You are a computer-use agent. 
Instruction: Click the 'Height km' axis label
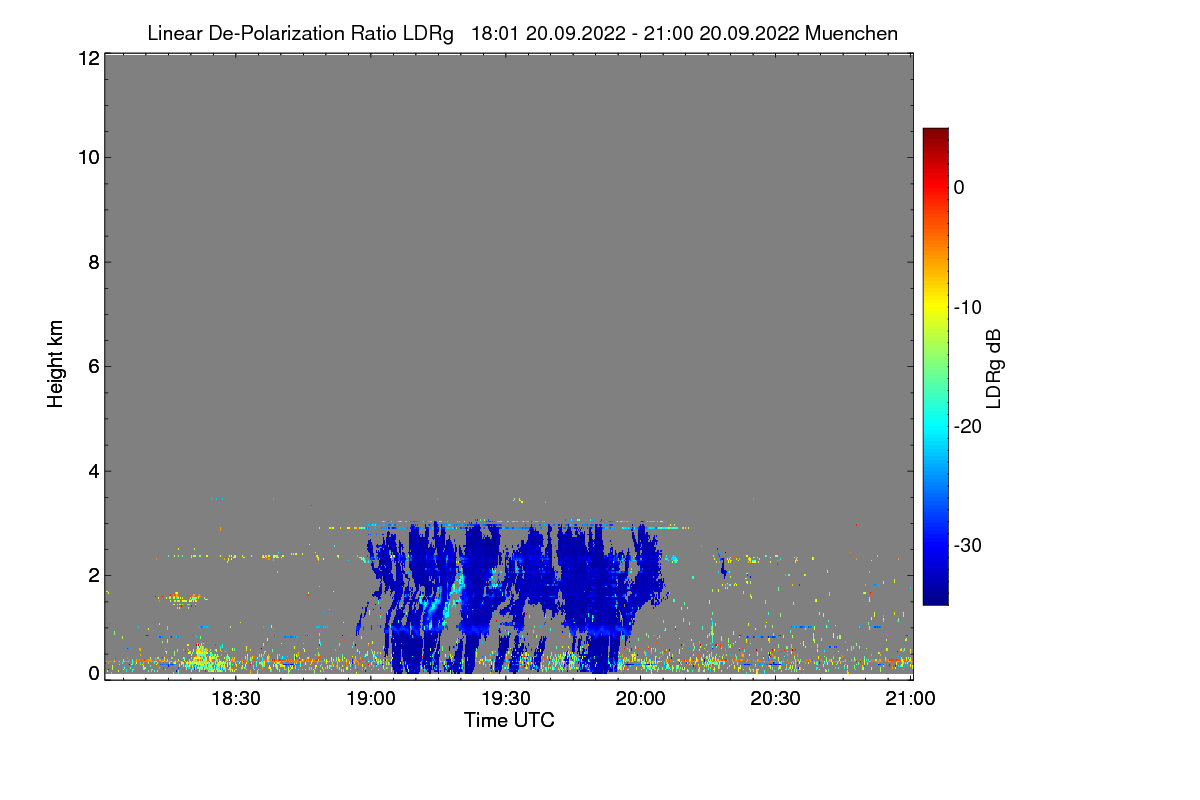56,364
